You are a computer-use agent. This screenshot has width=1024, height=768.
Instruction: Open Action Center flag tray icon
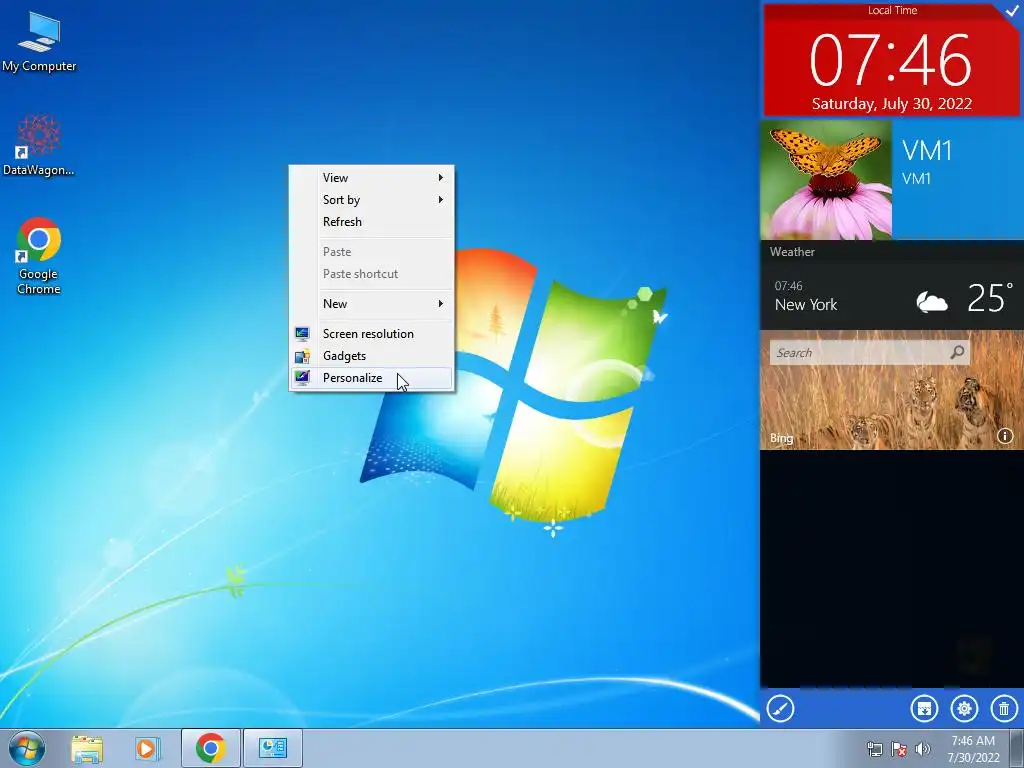899,749
